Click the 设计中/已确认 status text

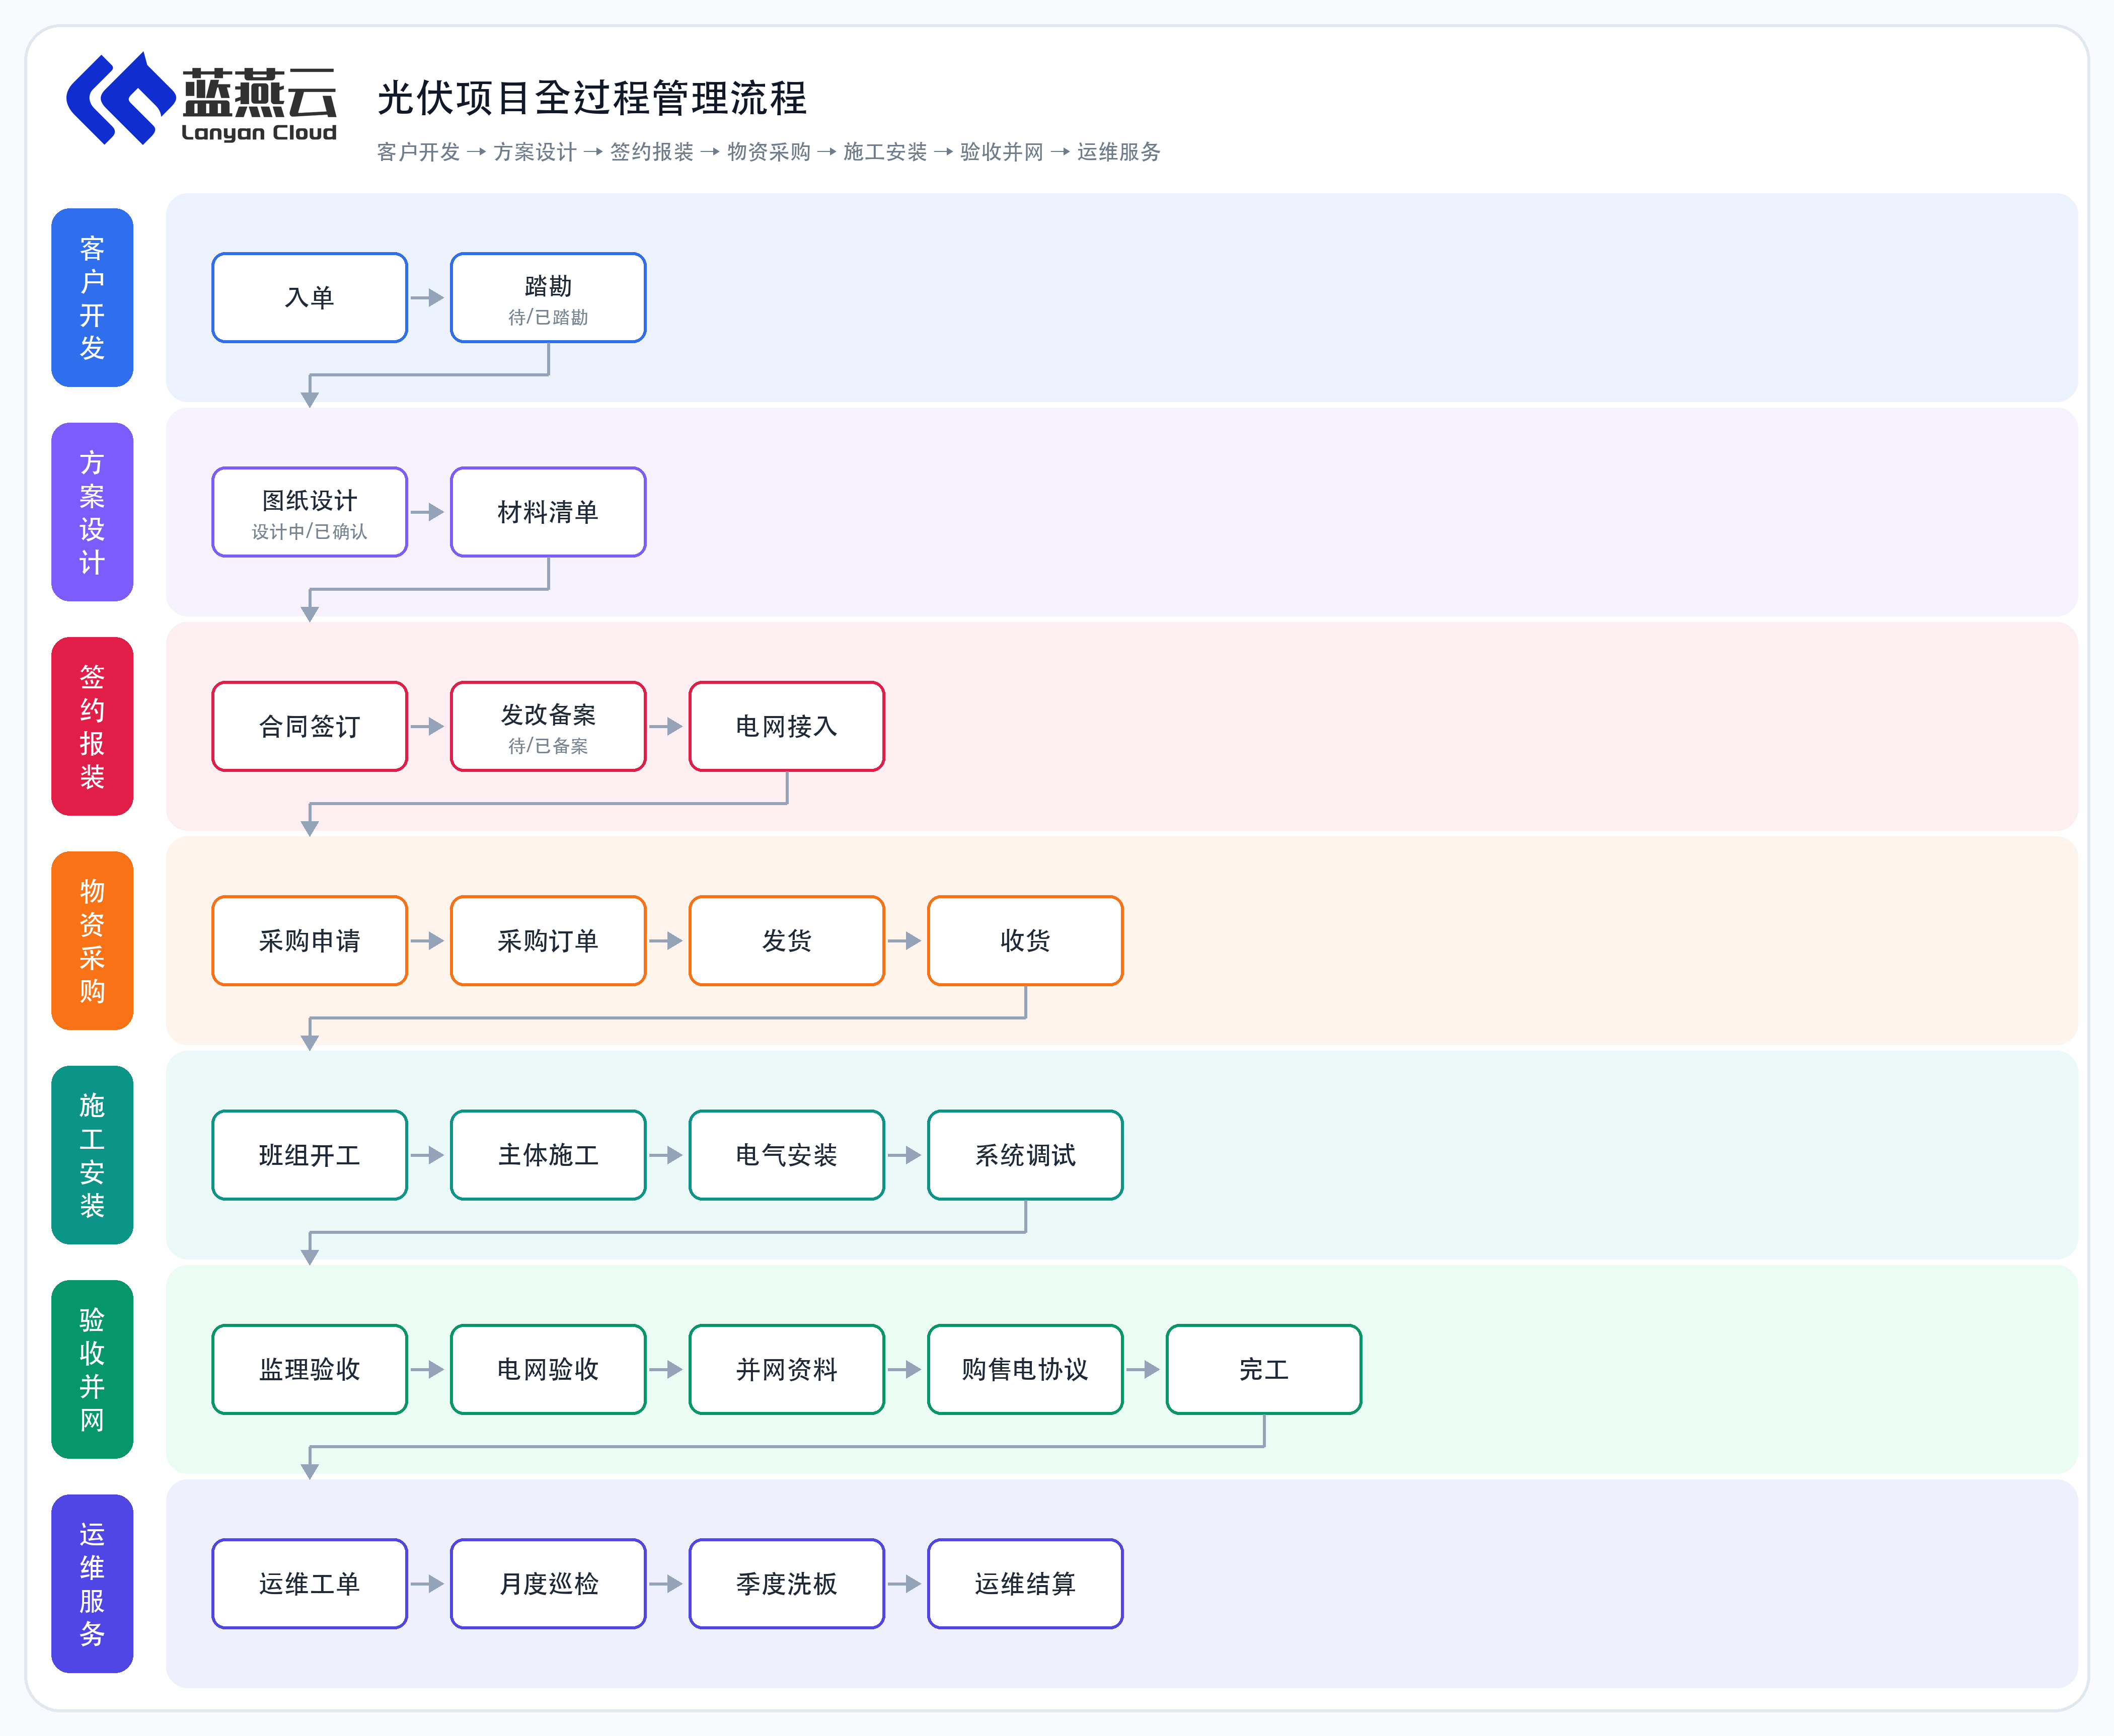[x=310, y=532]
